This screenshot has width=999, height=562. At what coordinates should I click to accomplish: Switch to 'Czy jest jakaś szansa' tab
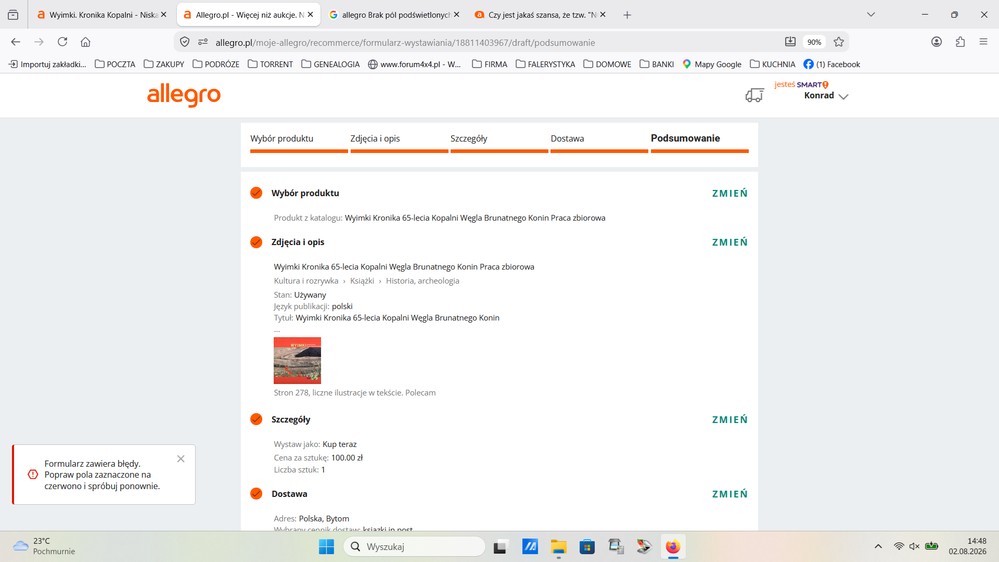pyautogui.click(x=539, y=15)
